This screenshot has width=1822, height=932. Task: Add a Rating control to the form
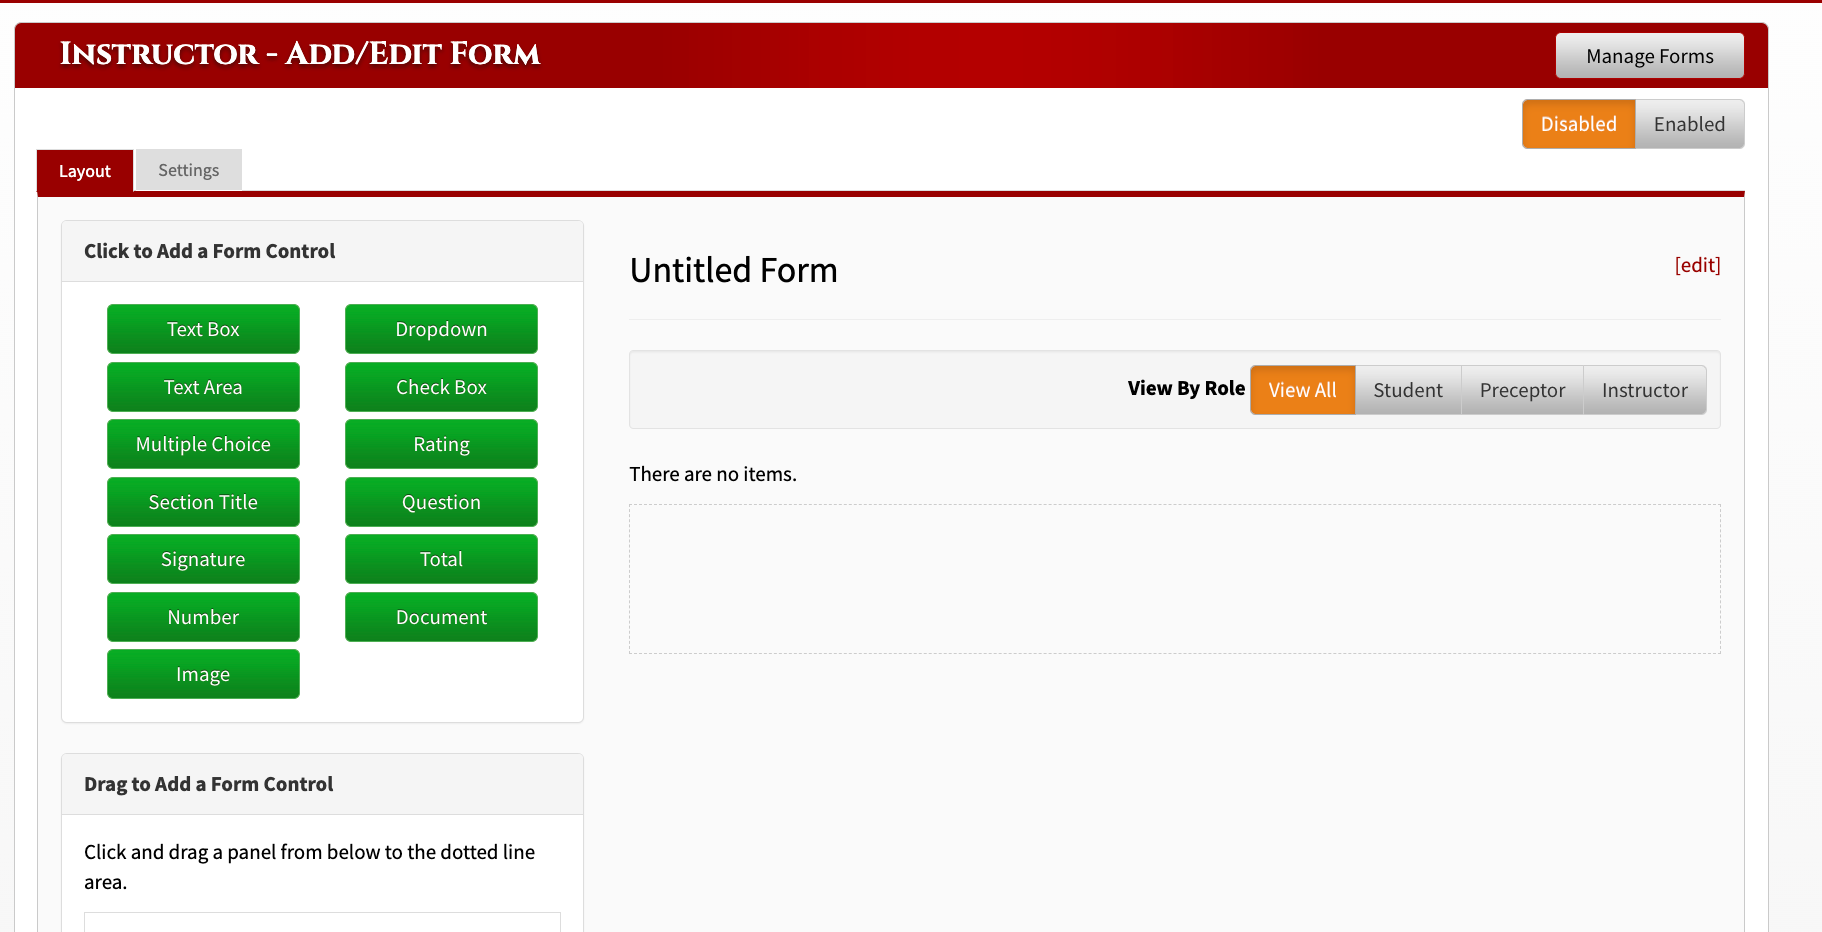441,444
